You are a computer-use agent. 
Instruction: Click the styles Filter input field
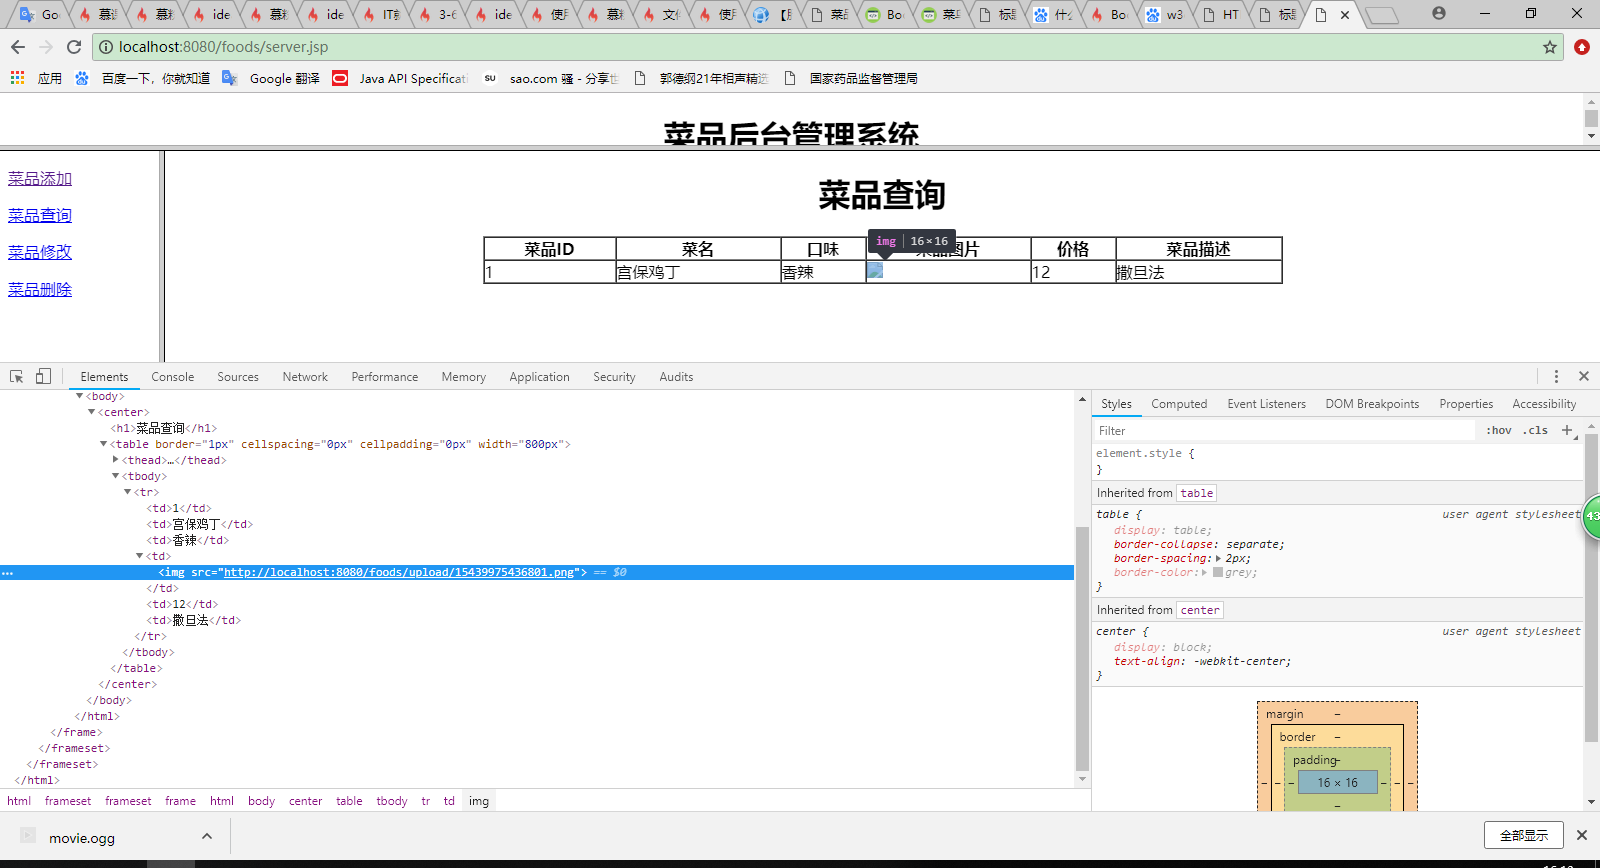[1280, 431]
